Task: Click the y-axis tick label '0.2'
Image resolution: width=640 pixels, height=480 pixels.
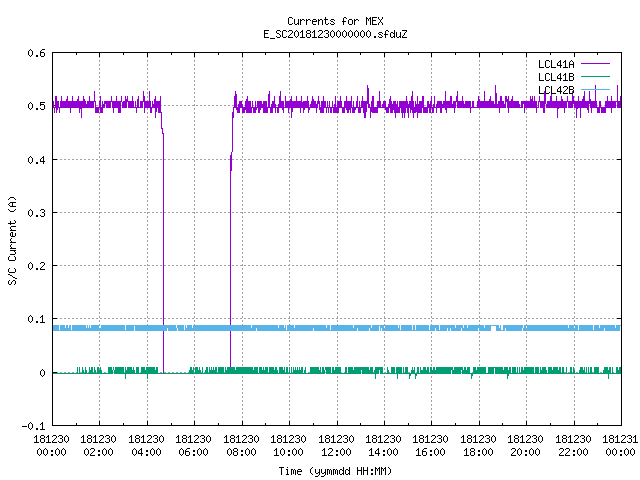Action: (36, 266)
